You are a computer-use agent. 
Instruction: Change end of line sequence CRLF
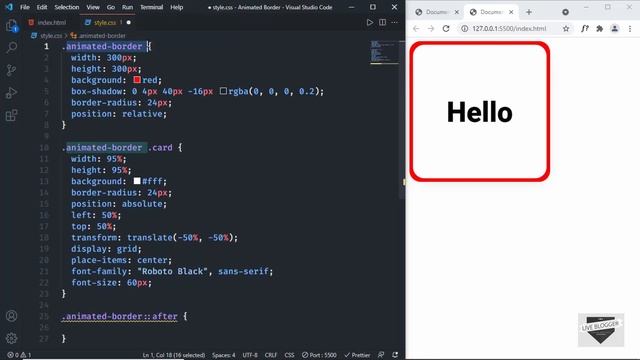(271, 355)
